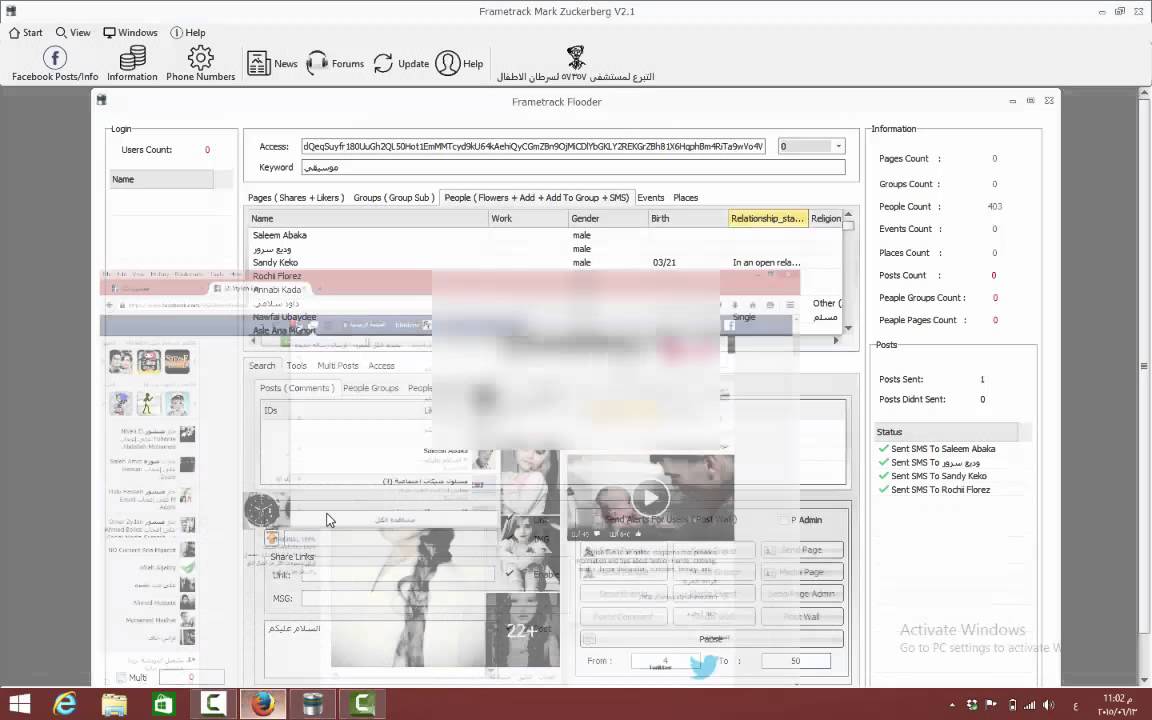Click the Action Center flag tray icon

(x=991, y=705)
